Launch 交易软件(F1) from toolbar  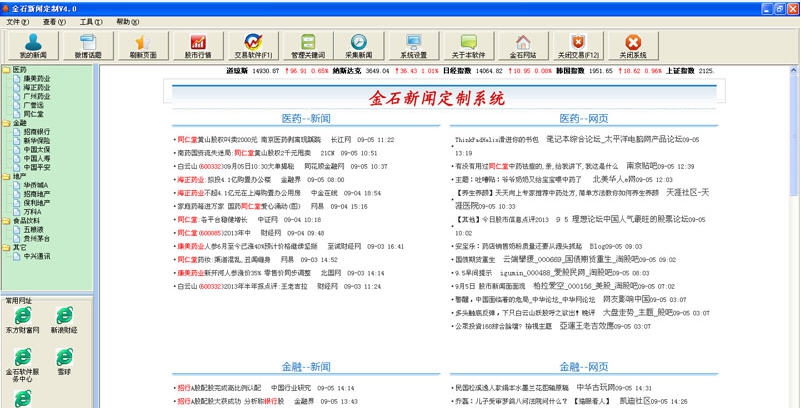tap(253, 46)
